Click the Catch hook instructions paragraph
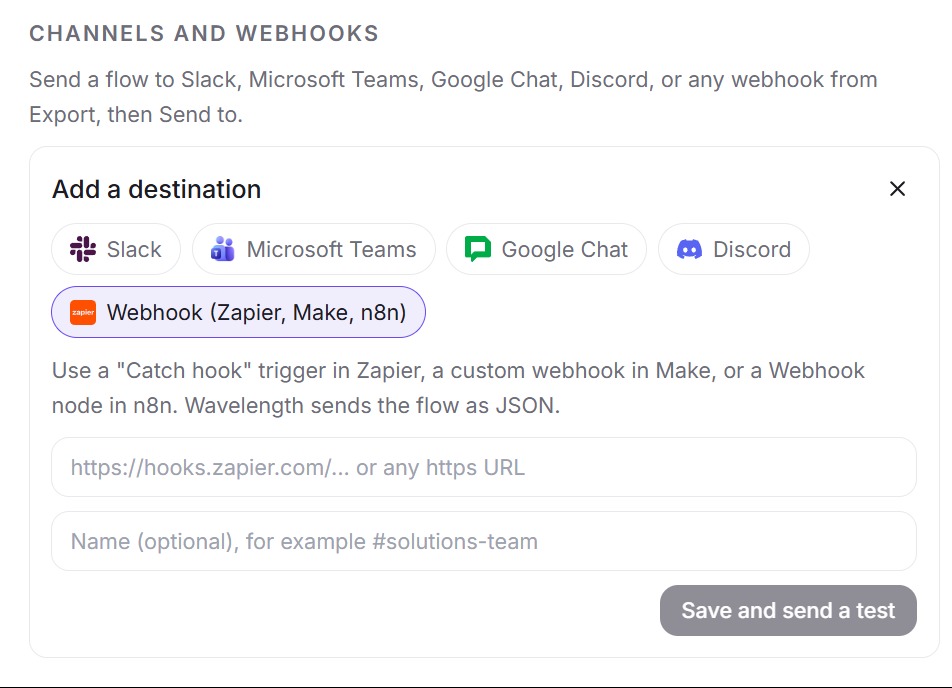The width and height of the screenshot is (952, 688). [458, 388]
